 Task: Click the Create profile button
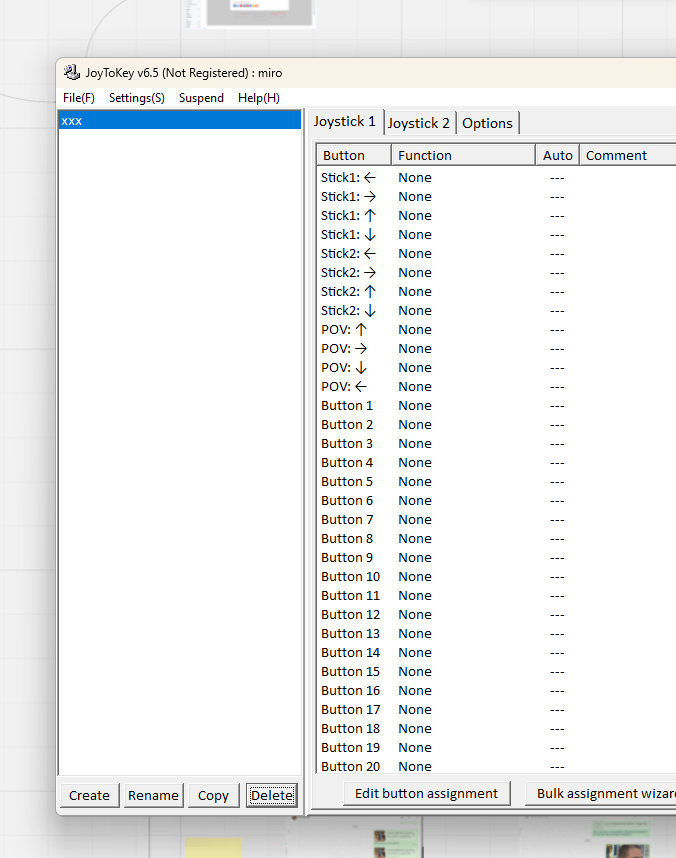[x=89, y=795]
